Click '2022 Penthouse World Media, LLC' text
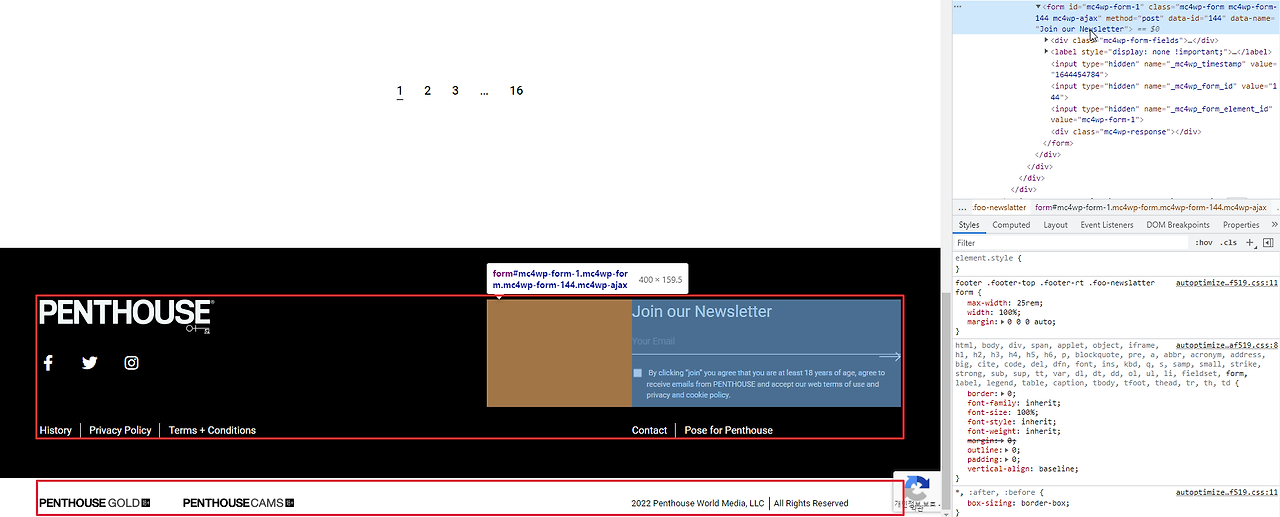The height and width of the screenshot is (517, 1280). [x=697, y=503]
